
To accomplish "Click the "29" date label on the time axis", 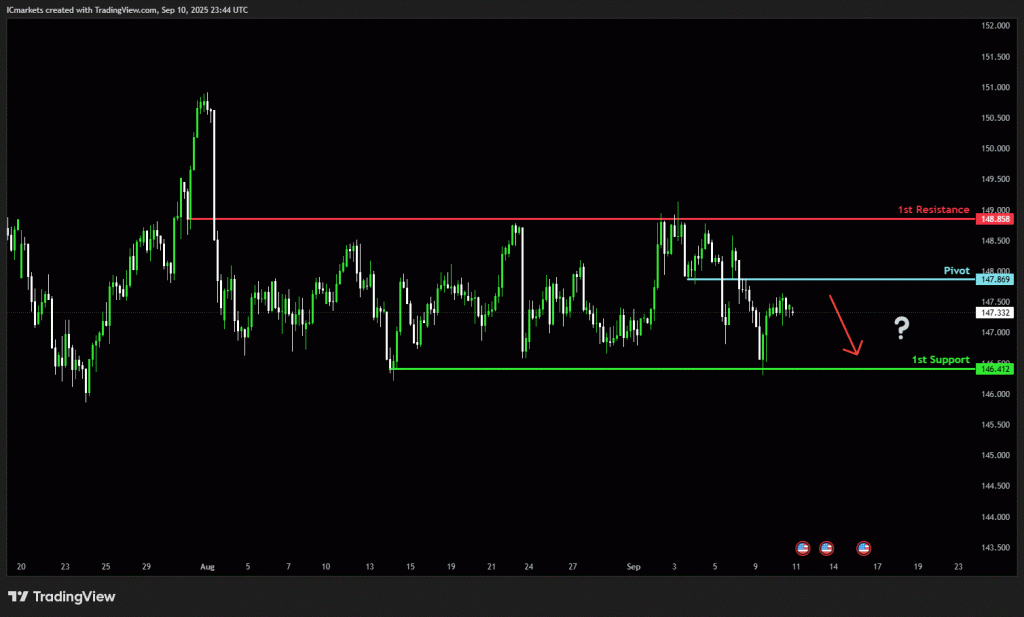I will click(x=146, y=567).
